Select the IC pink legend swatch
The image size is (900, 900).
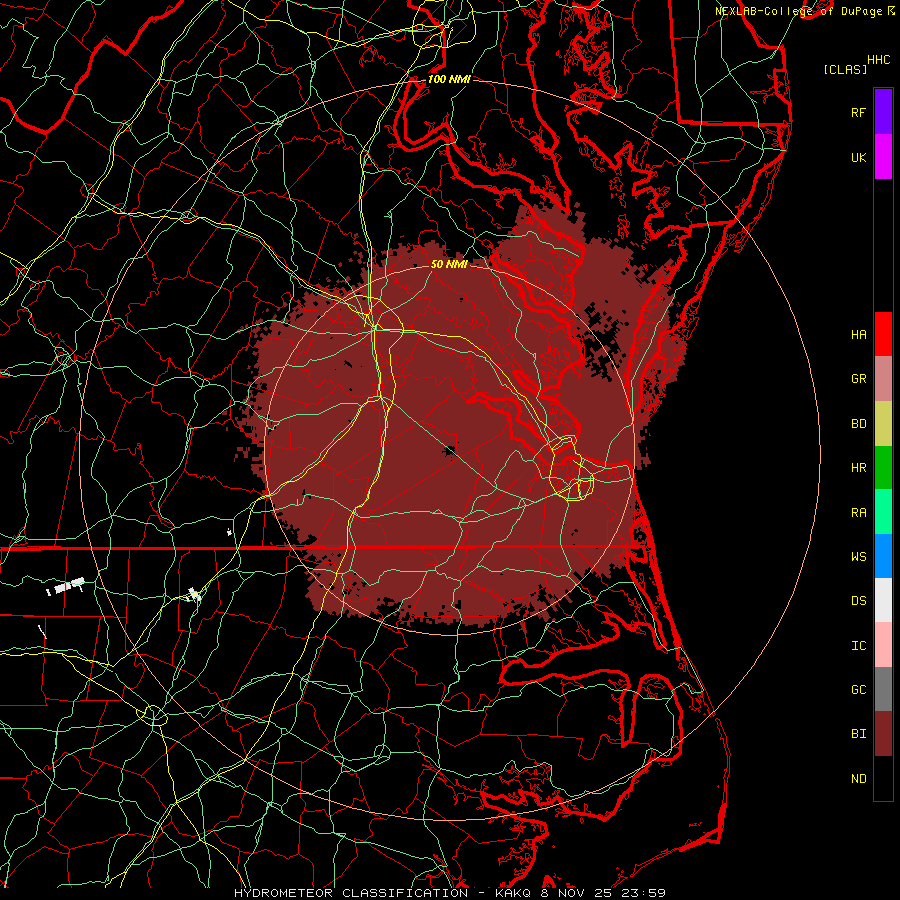pyautogui.click(x=883, y=645)
